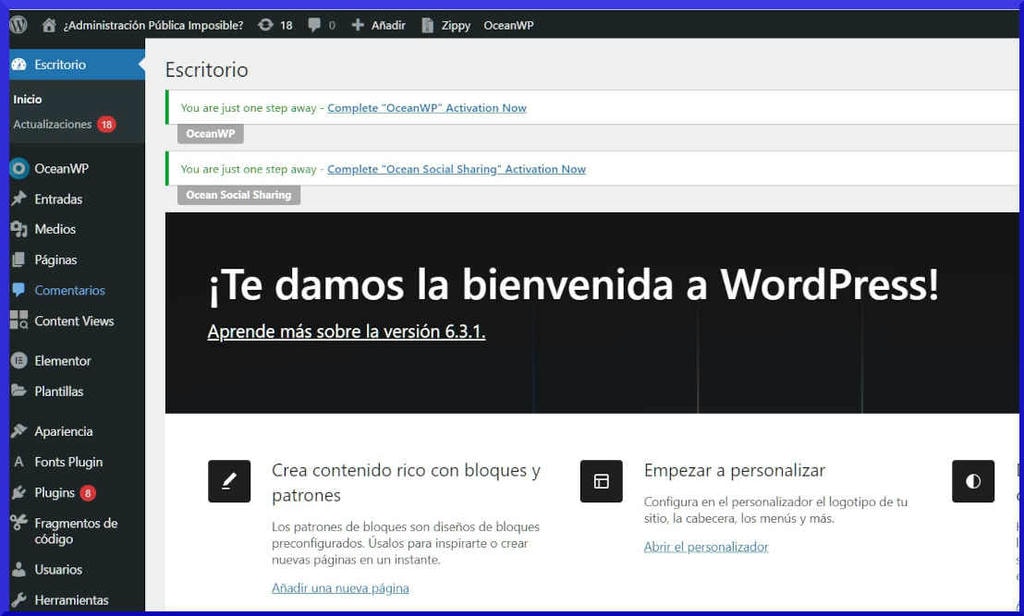The height and width of the screenshot is (616, 1024).
Task: Click Empezar a personalizar heading
Action: coord(735,470)
